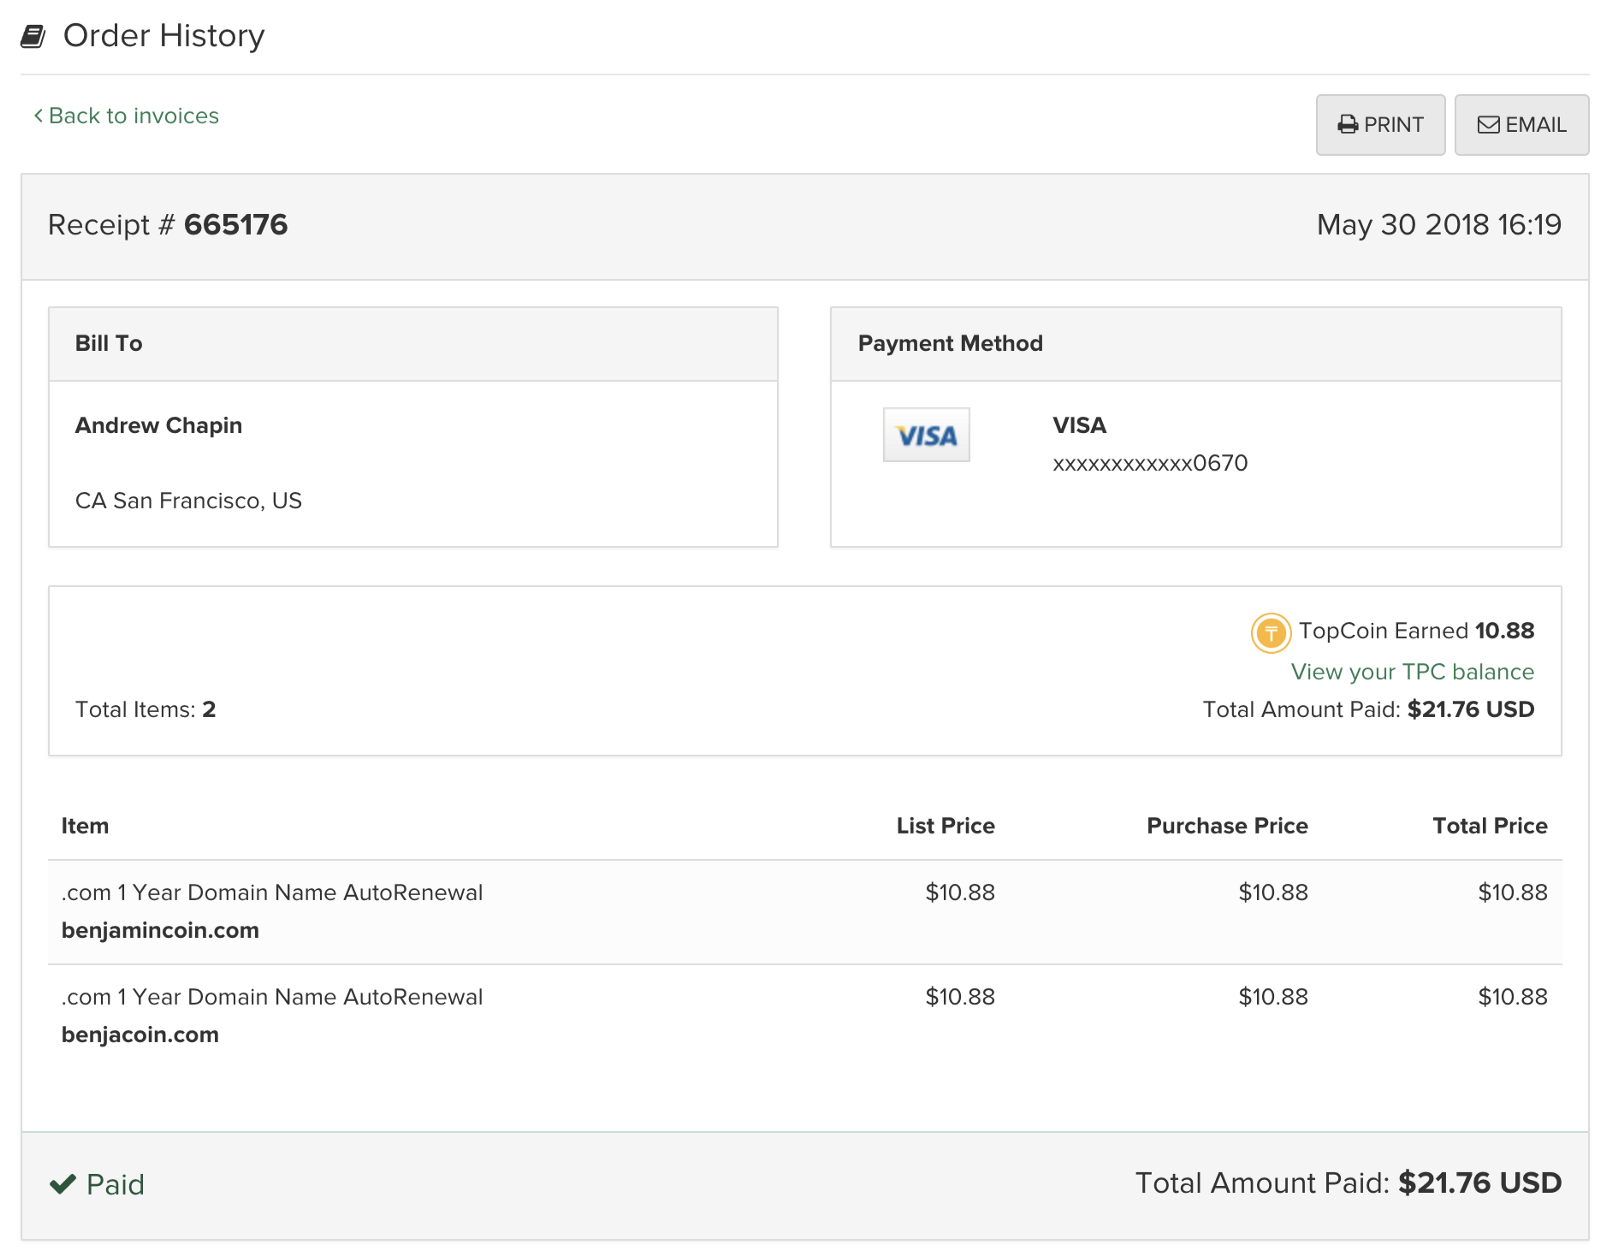The height and width of the screenshot is (1256, 1600).
Task: Click the orange TopCoin coin icon
Action: pos(1270,632)
